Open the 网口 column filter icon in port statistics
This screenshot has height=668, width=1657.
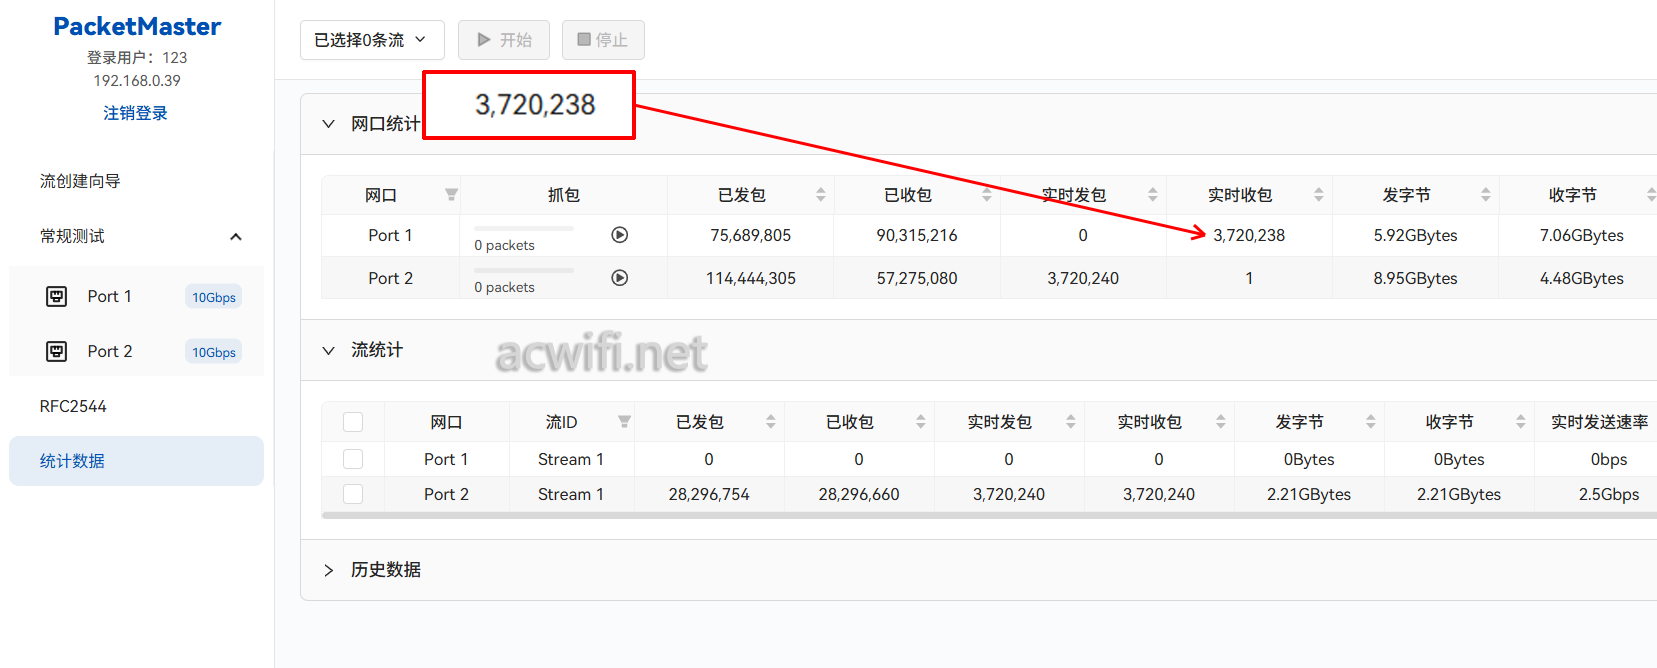click(451, 195)
